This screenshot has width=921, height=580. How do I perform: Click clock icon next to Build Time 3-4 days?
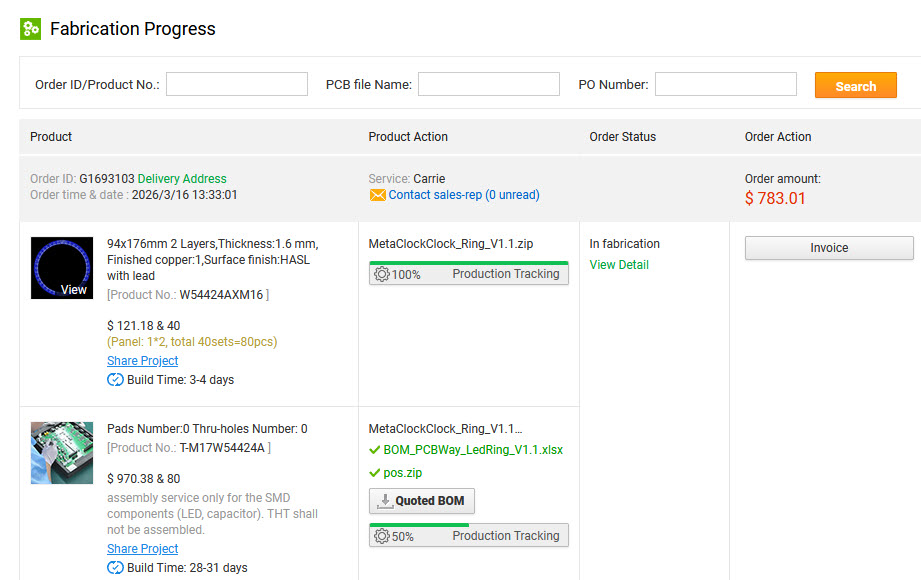point(115,380)
